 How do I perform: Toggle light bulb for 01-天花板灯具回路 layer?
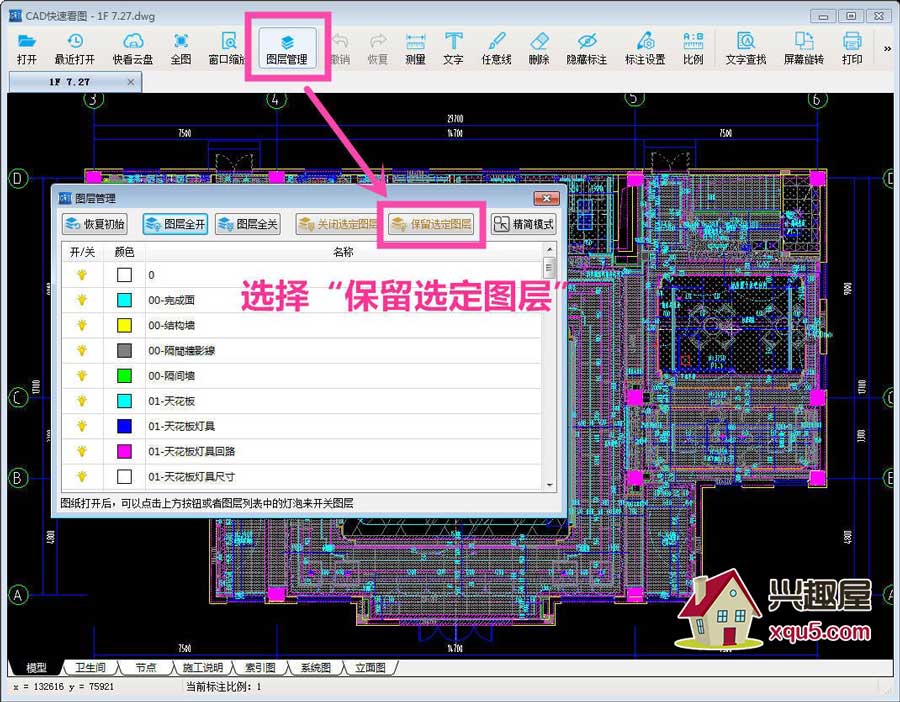[82, 452]
